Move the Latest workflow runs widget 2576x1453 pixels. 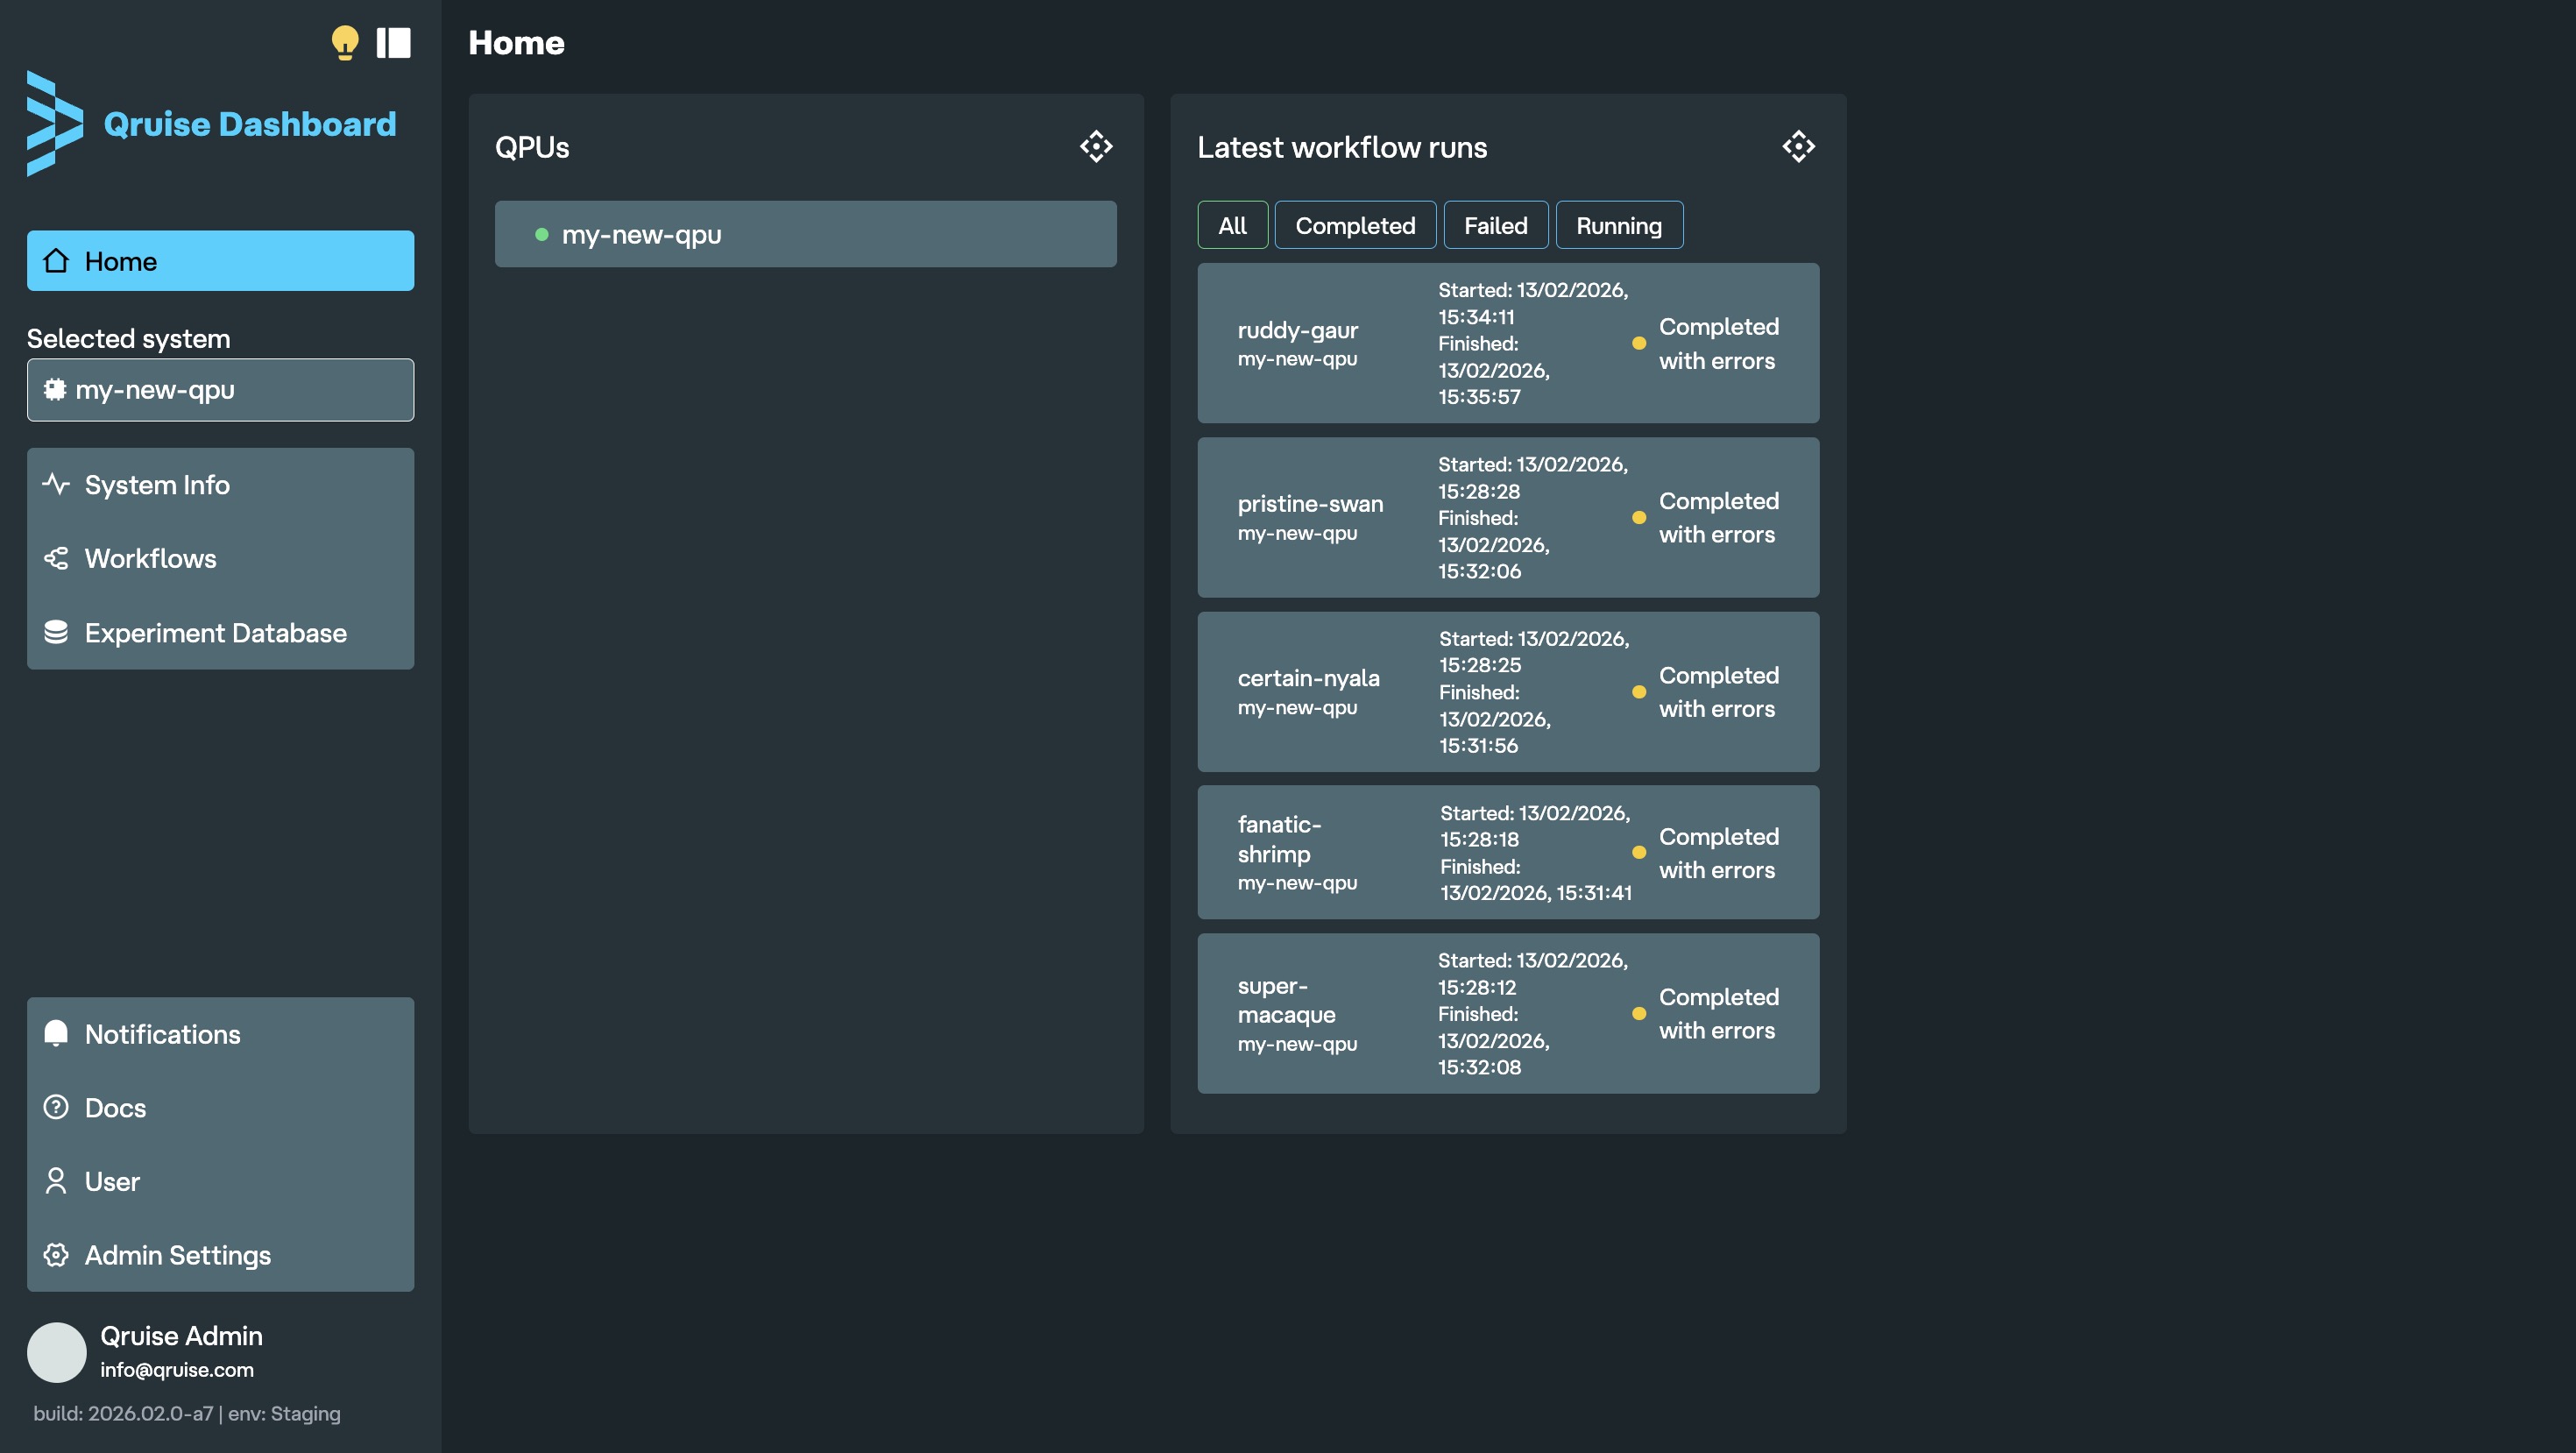point(1798,147)
